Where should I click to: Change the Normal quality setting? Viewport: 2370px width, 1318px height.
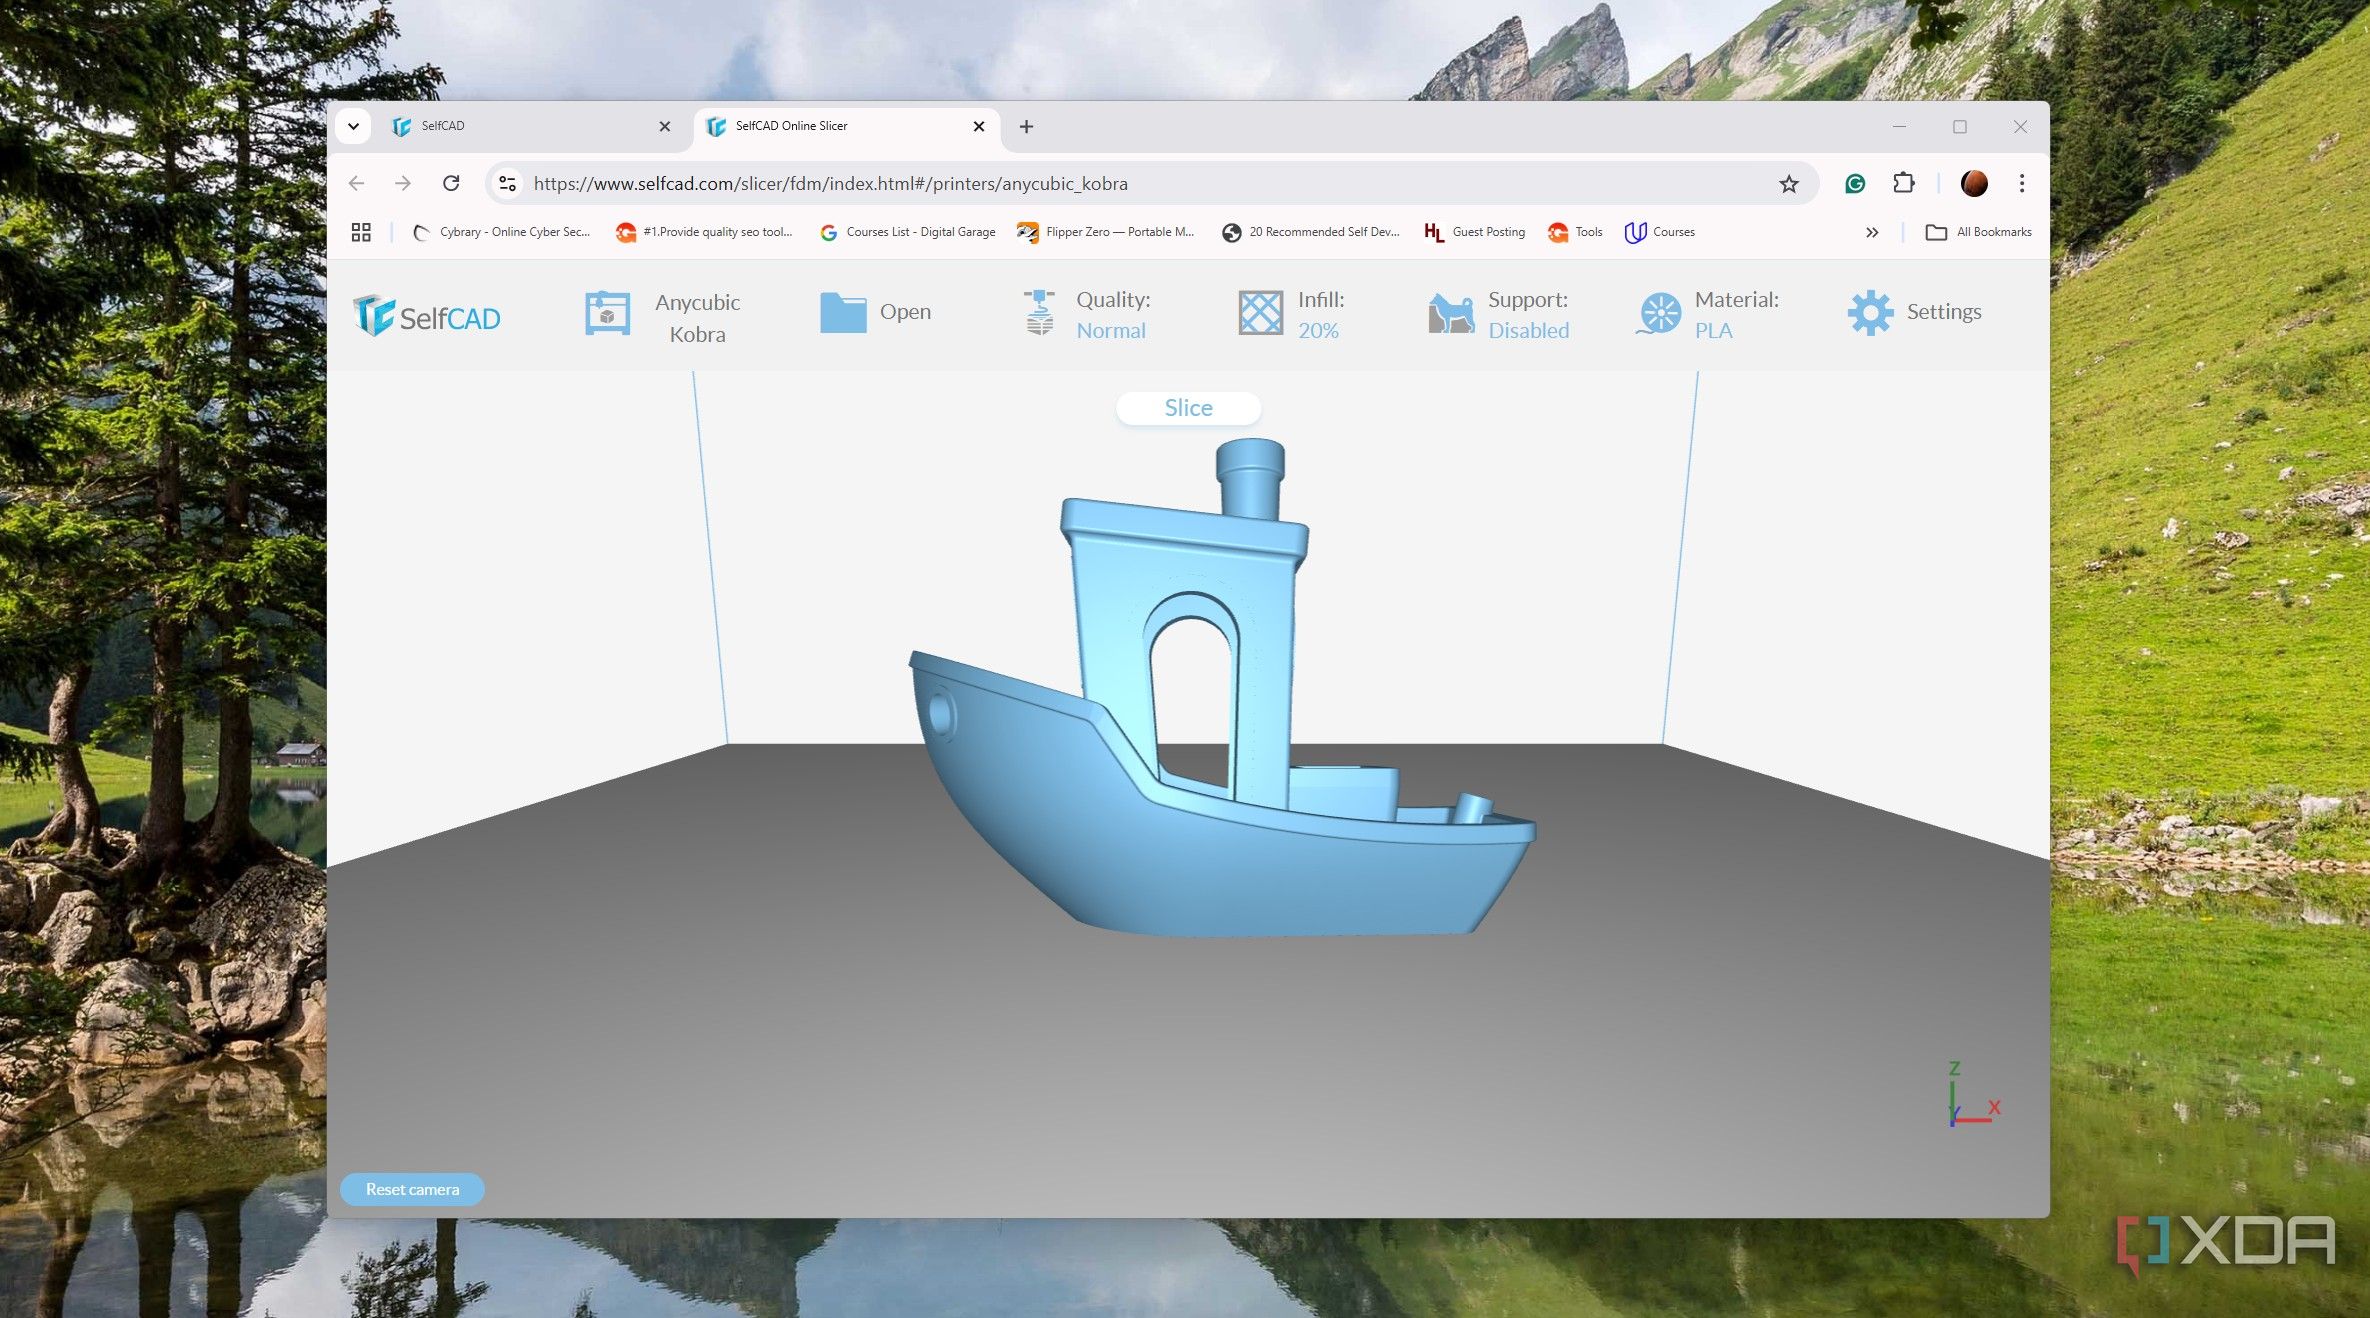click(x=1111, y=330)
